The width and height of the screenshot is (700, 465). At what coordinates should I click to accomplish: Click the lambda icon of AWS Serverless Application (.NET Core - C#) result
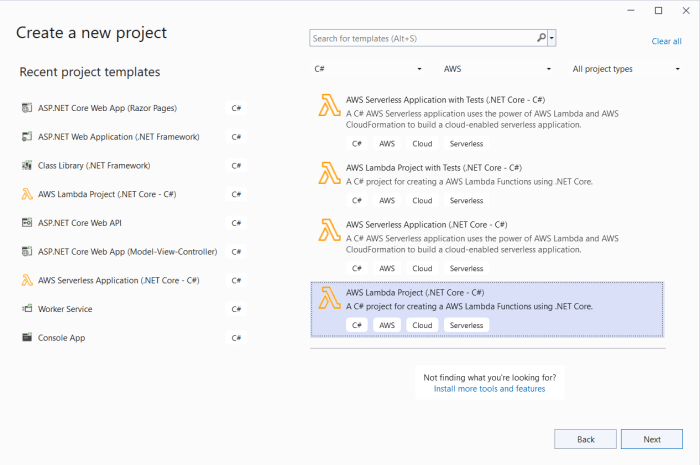click(329, 230)
